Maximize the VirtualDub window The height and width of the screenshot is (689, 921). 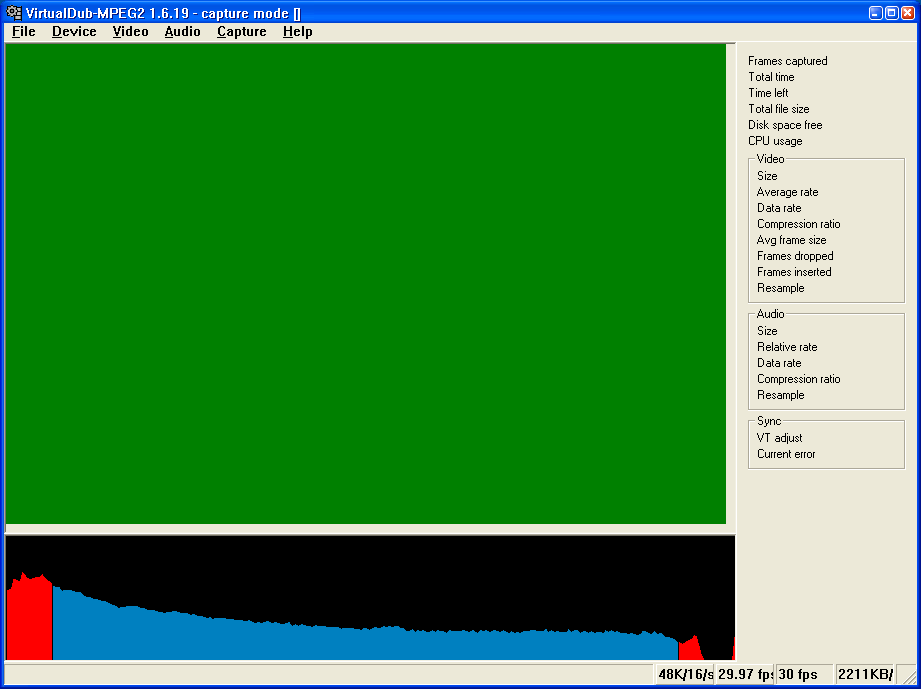point(892,12)
